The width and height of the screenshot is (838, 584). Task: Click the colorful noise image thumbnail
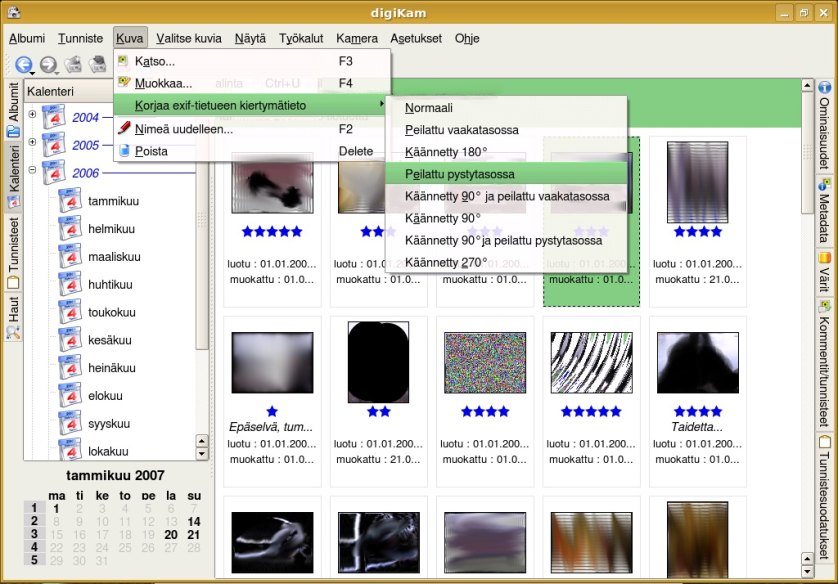tap(485, 363)
